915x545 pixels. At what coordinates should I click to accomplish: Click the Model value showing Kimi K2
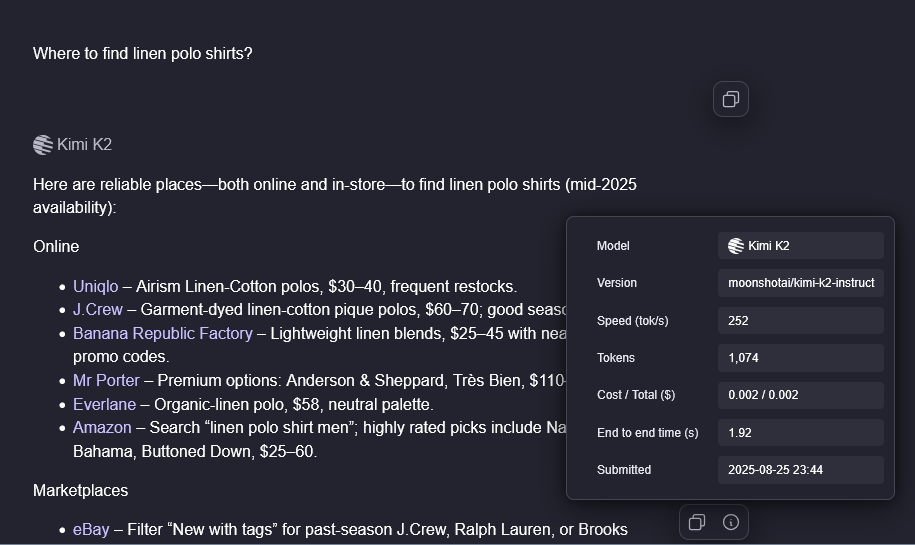(800, 246)
